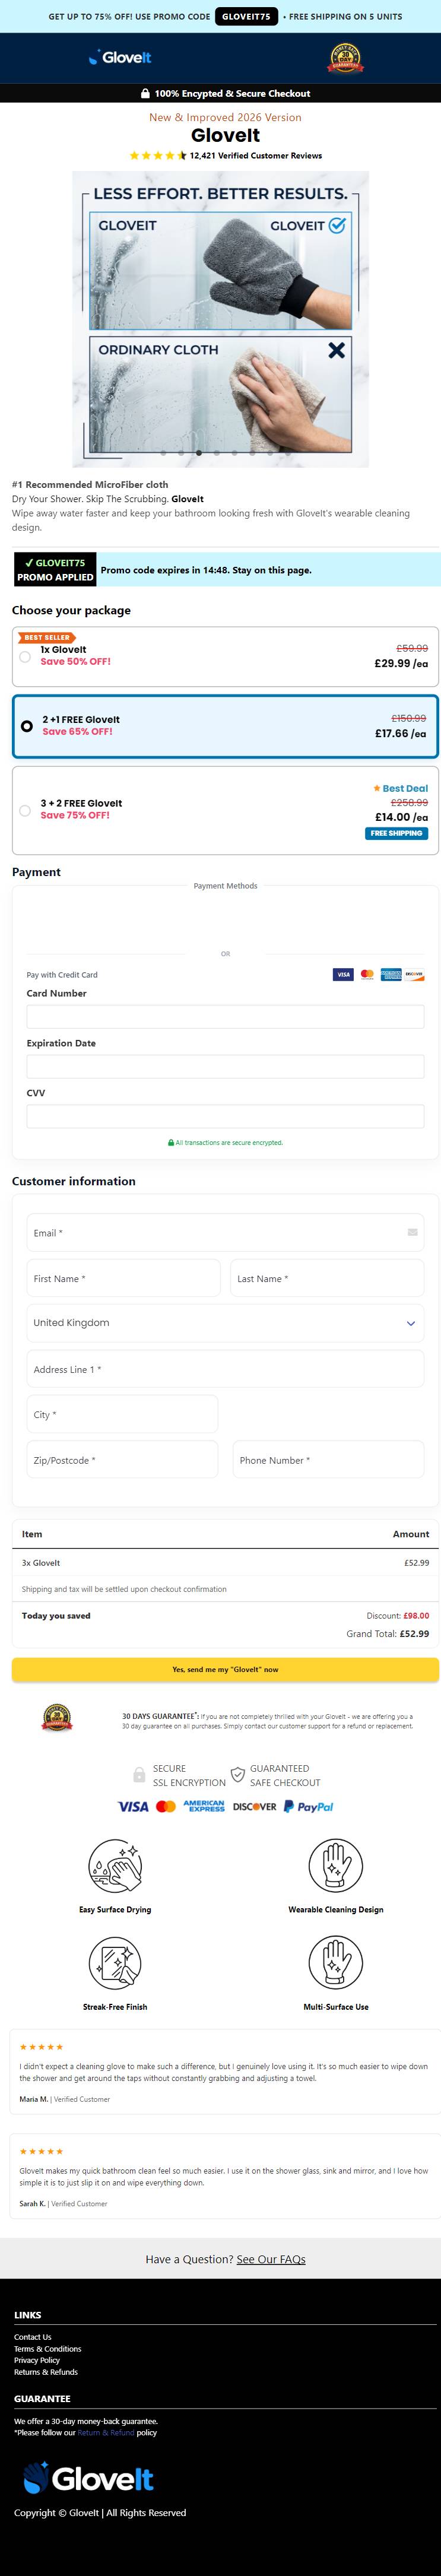Click the Phone Number field

point(328,1460)
